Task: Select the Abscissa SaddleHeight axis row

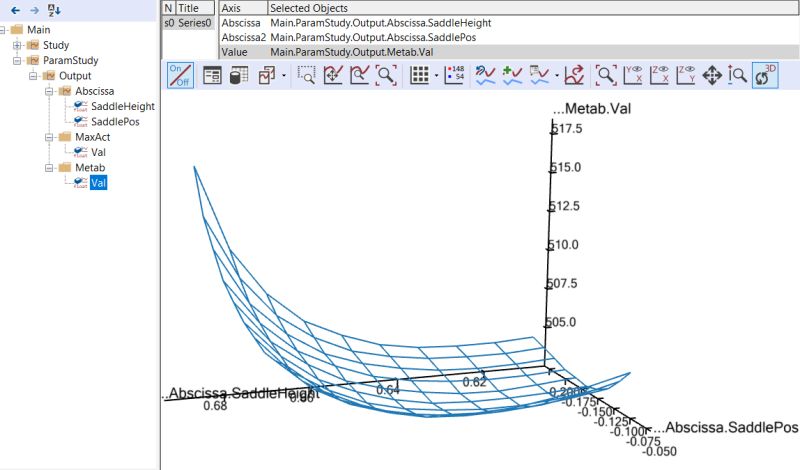Action: click(509, 23)
